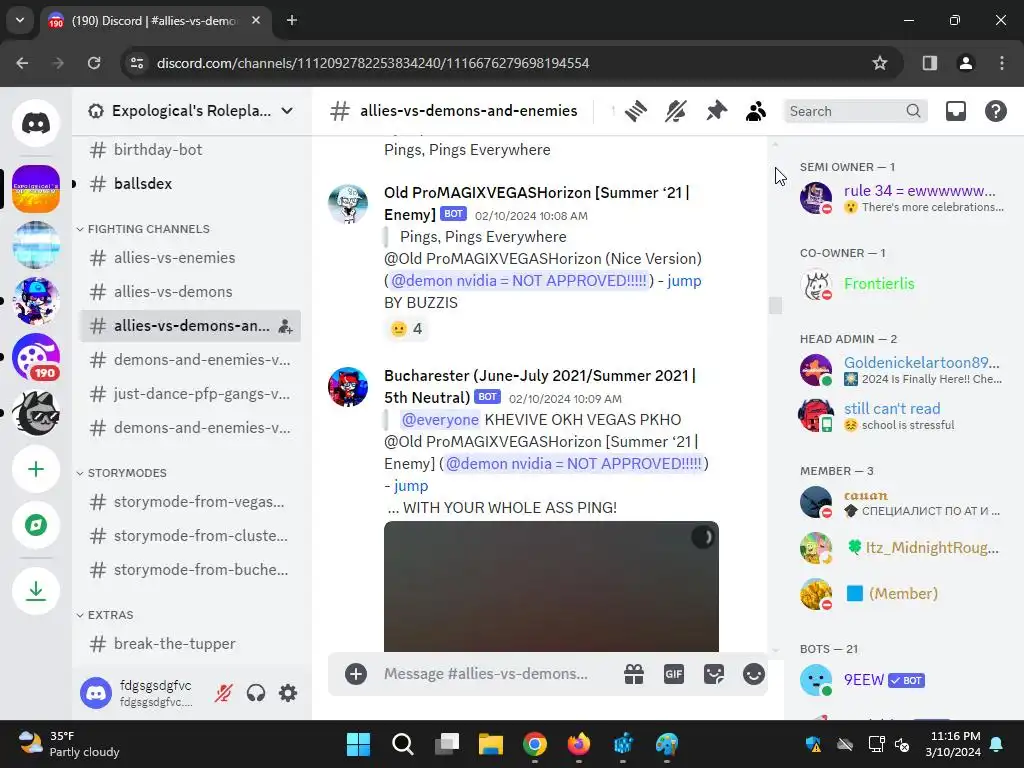The width and height of the screenshot is (1024, 768).
Task: Click Old ProMAGIXVEGASHorizon bot avatar
Action: (x=348, y=204)
